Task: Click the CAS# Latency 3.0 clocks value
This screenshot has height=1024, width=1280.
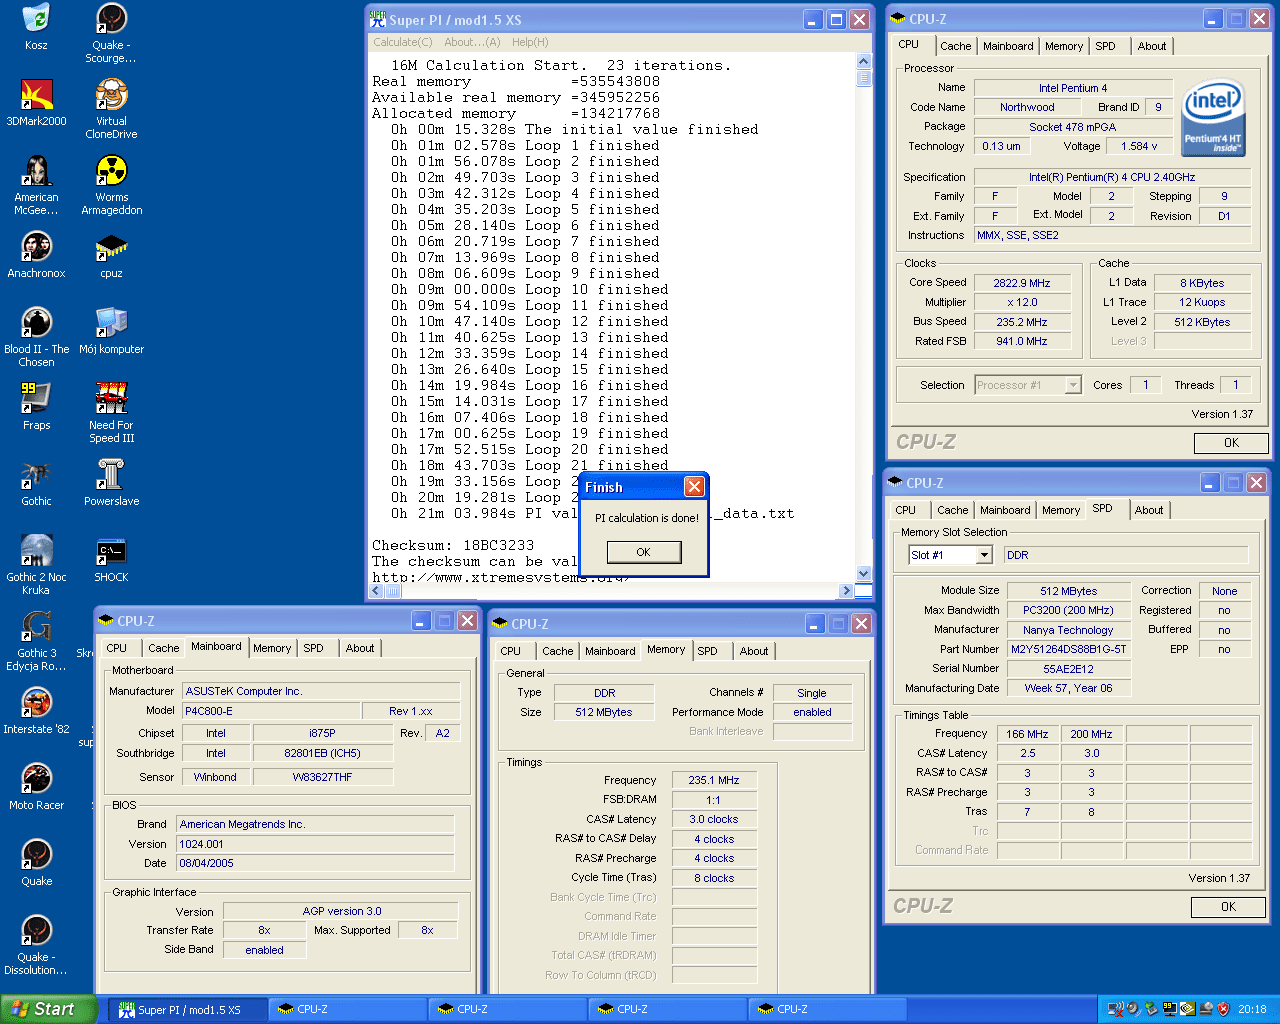Action: click(x=713, y=819)
